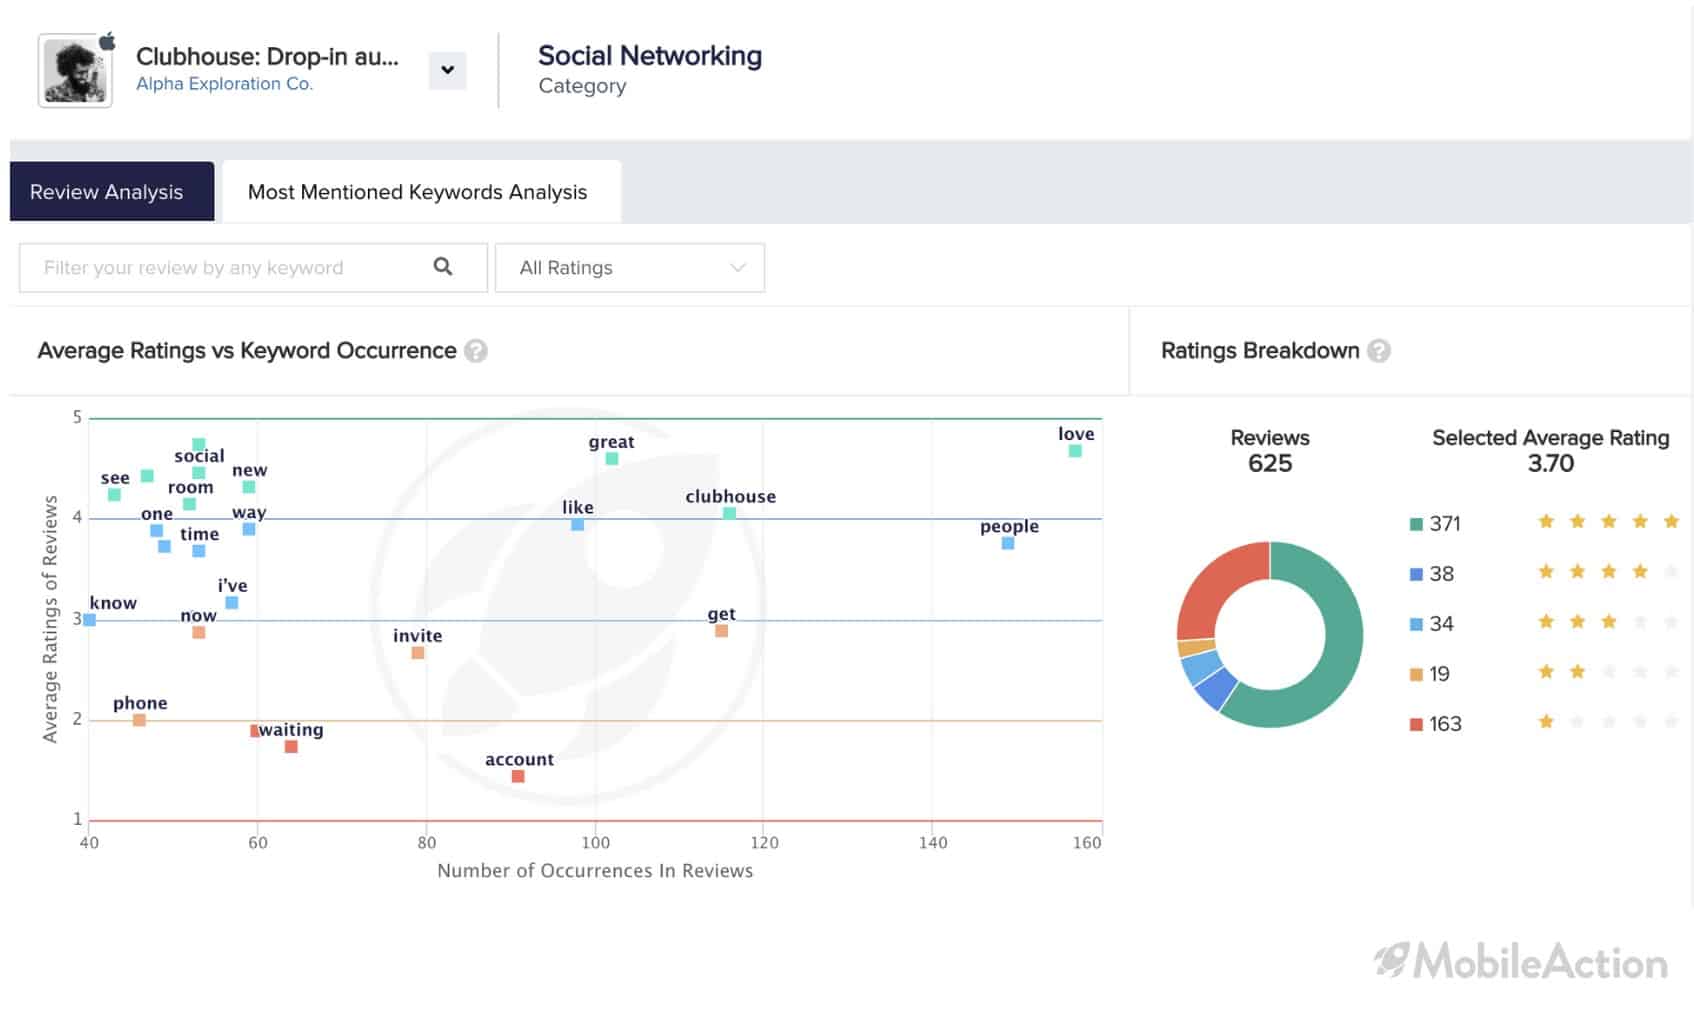1694x1028 pixels.
Task: Switch to Review Analysis tab
Action: coord(112,191)
